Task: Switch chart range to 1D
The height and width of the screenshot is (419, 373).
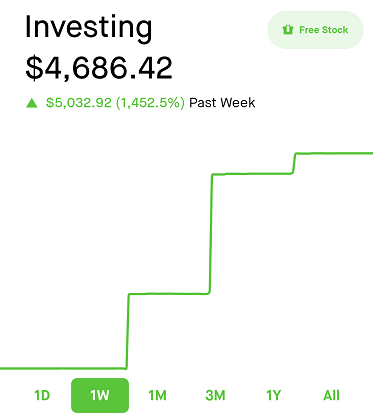Action: (x=42, y=395)
